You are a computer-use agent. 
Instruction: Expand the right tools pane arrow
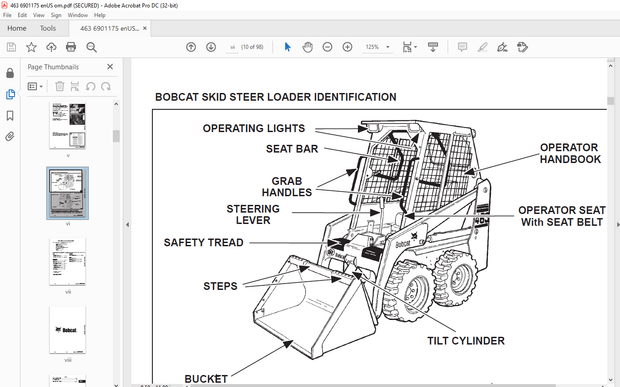point(618,225)
